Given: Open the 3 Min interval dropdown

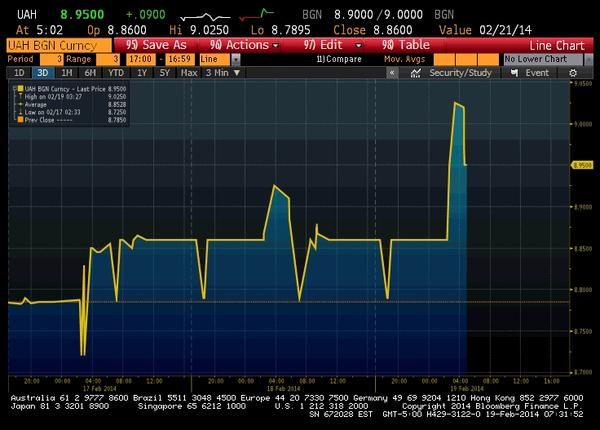Looking at the screenshot, I should (x=223, y=73).
